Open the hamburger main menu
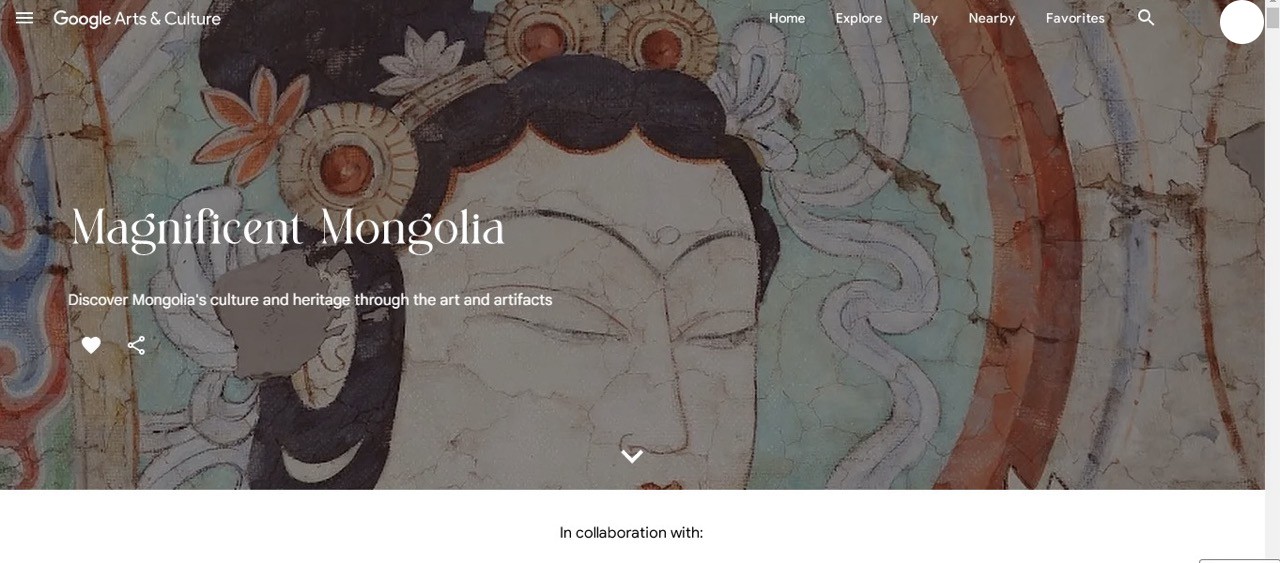The image size is (1280, 563). coord(24,18)
